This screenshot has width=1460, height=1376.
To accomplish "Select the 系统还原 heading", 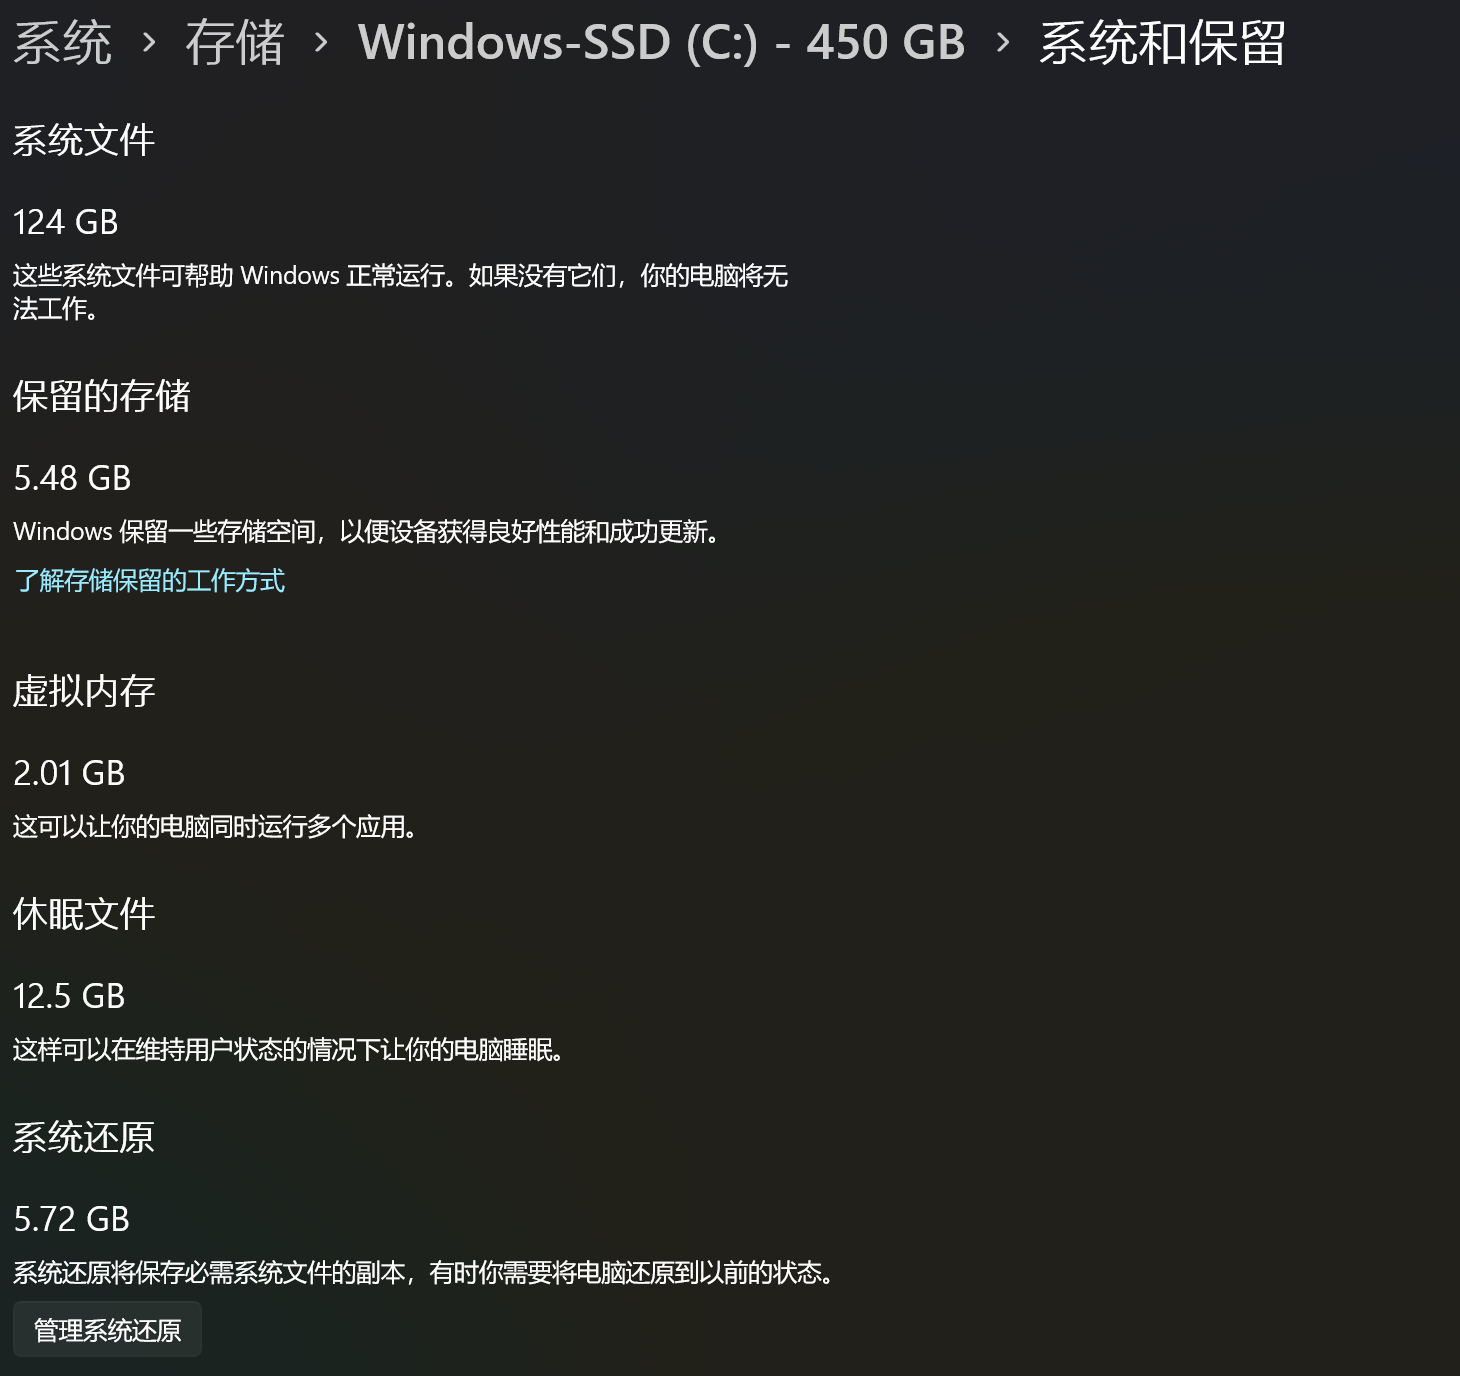I will tap(84, 1137).
